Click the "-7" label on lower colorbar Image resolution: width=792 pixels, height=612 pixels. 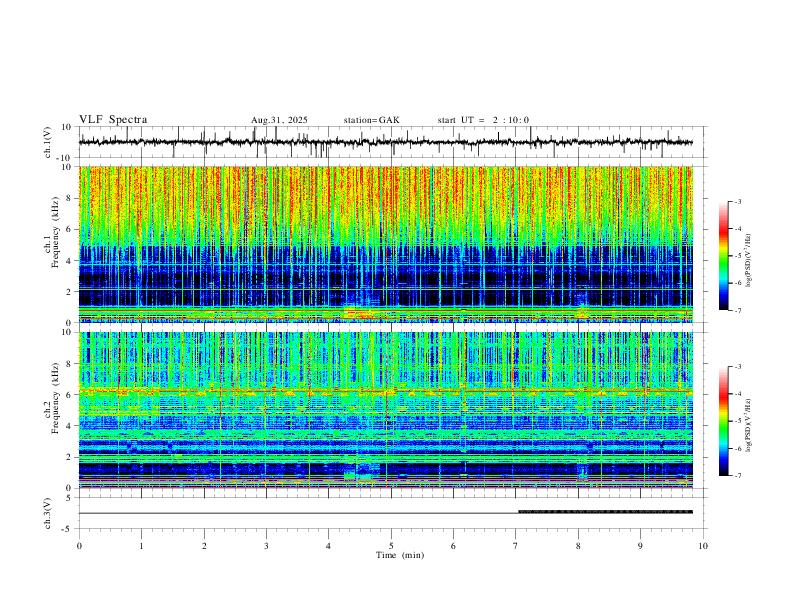737,475
